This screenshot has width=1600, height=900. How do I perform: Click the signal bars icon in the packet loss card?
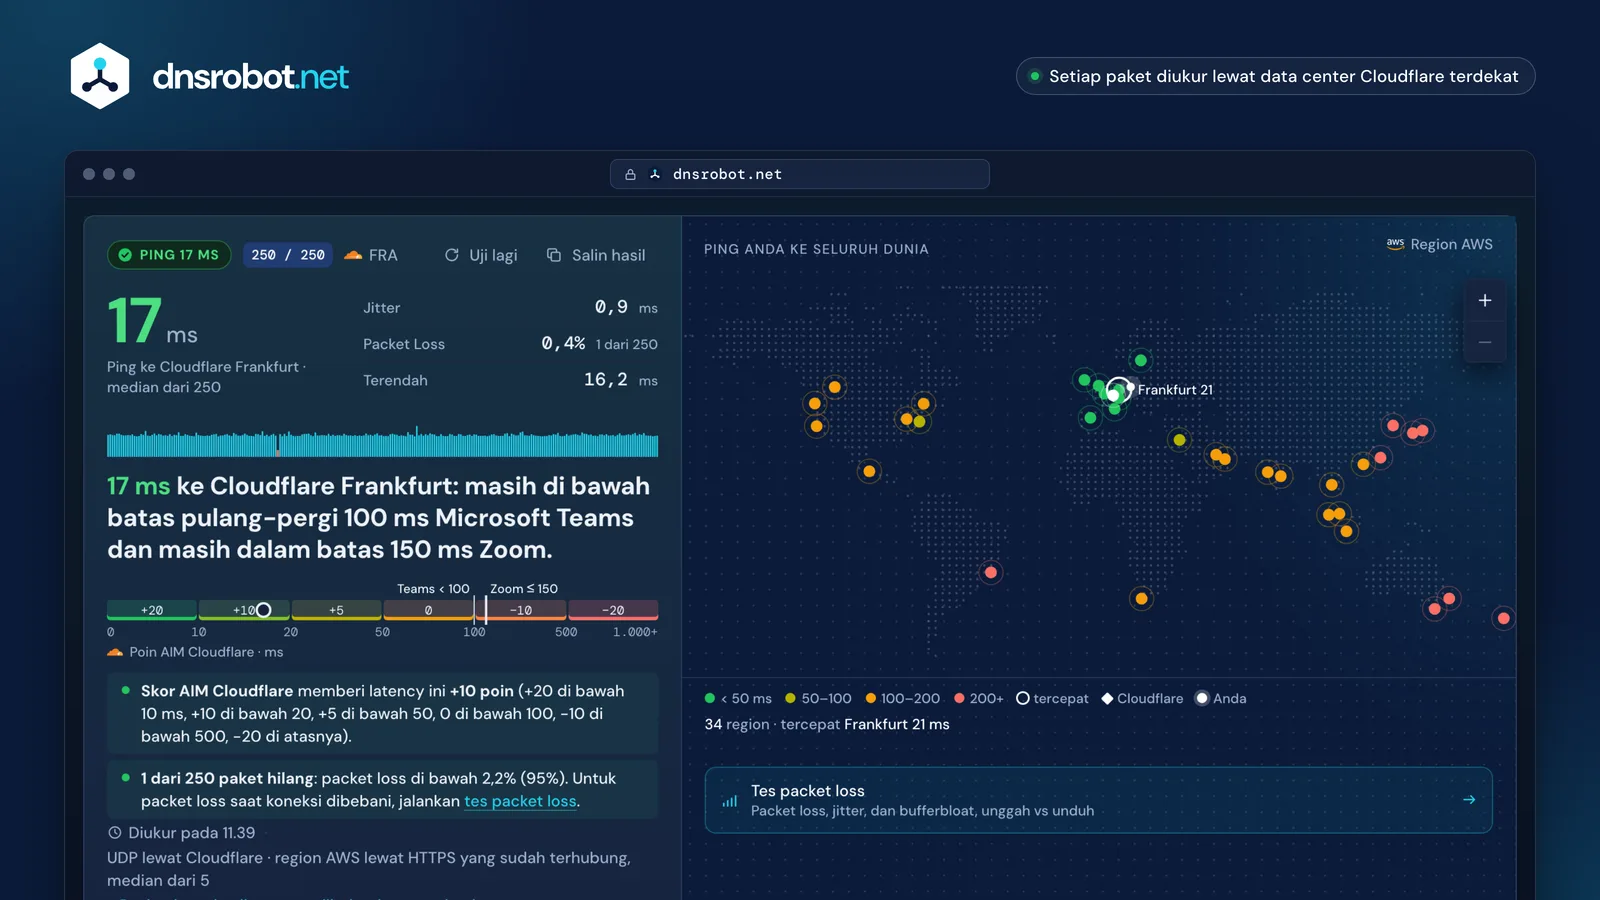tap(730, 801)
